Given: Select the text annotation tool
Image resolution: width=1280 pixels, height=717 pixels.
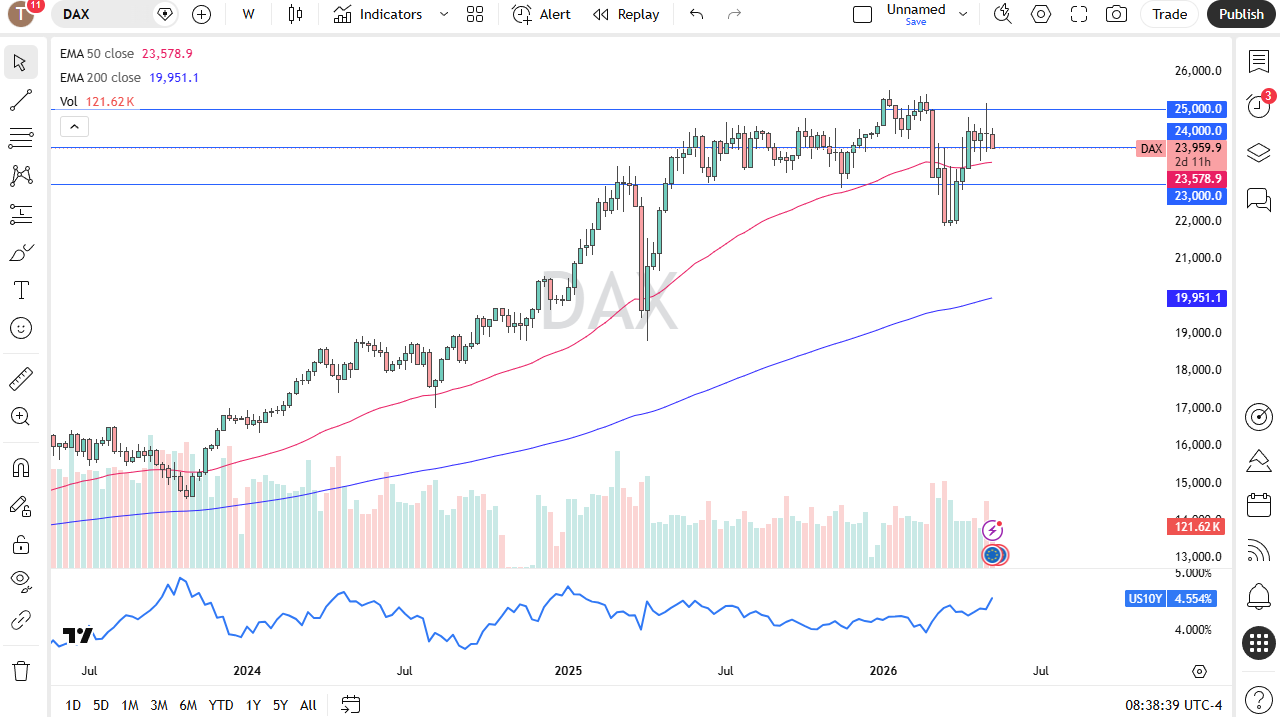Looking at the screenshot, I should tap(20, 290).
